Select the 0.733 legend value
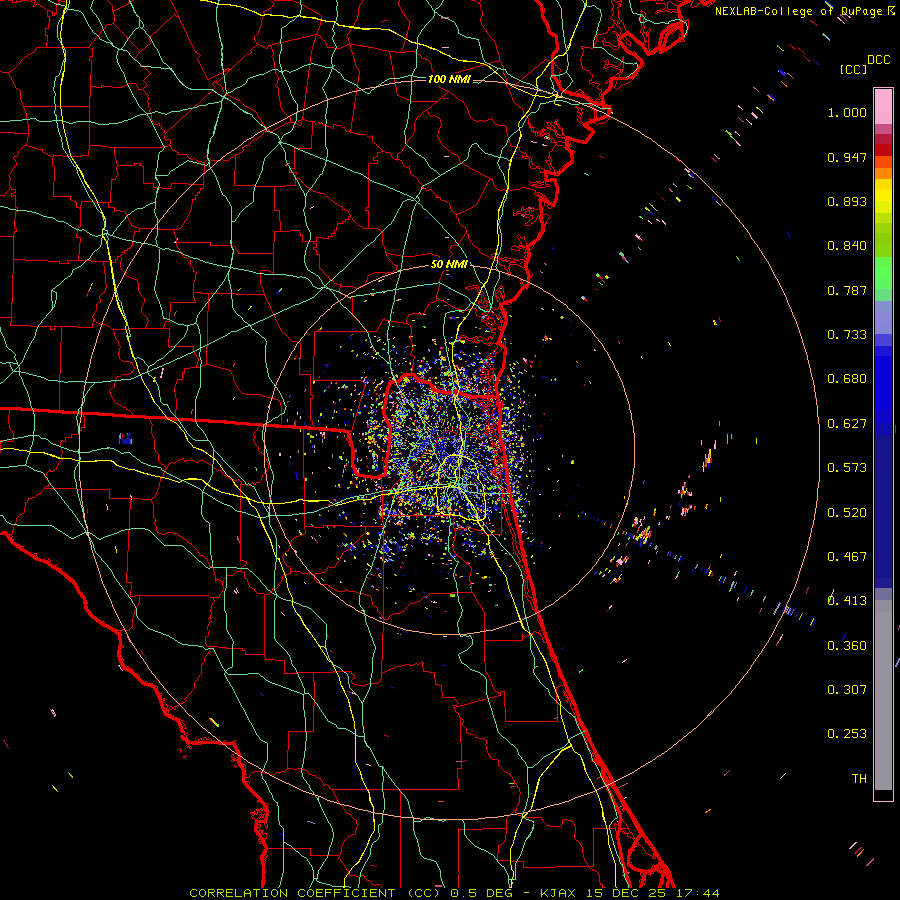900x900 pixels. (x=847, y=335)
